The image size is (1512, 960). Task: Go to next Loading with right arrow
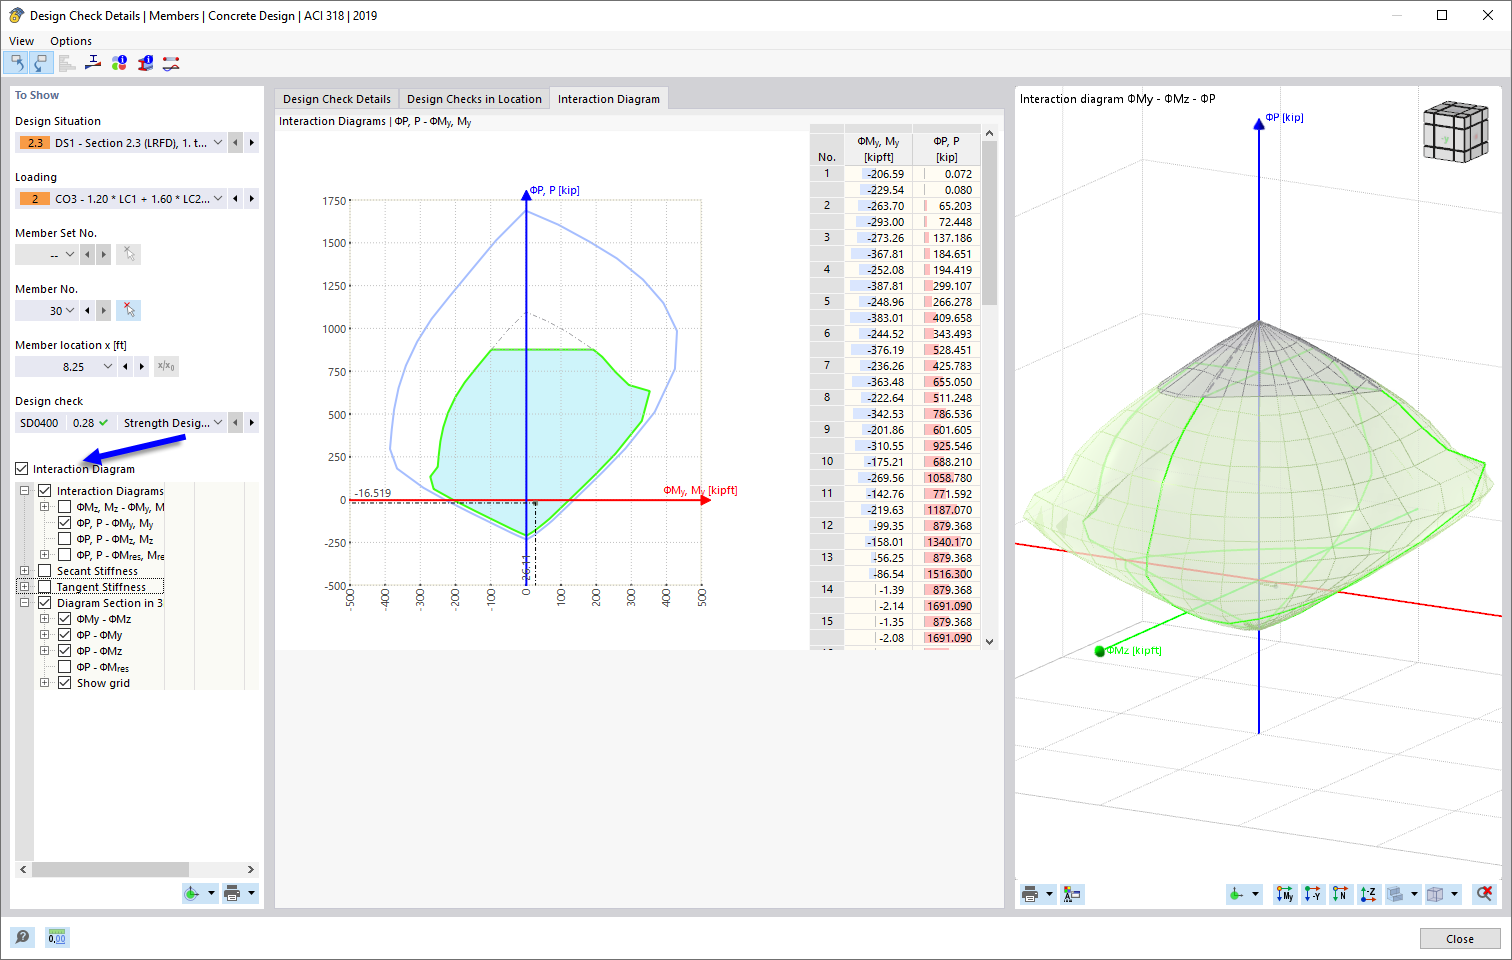[x=252, y=199]
